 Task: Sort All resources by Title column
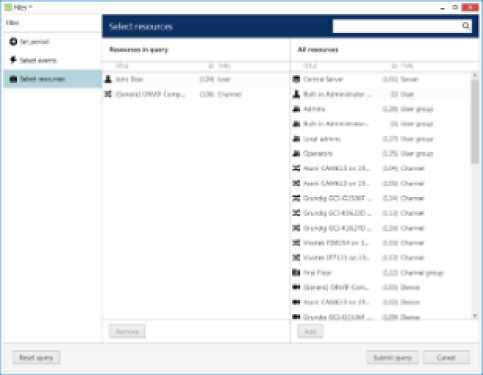click(310, 66)
